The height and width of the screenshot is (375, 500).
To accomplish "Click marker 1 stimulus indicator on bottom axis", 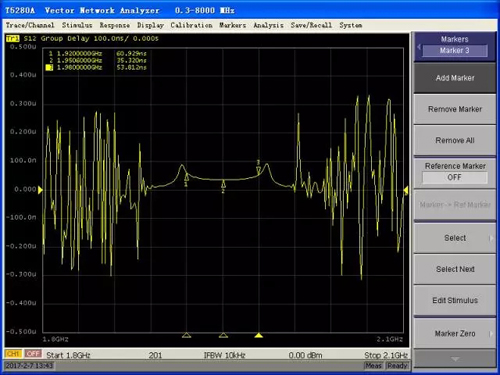I will [x=187, y=335].
